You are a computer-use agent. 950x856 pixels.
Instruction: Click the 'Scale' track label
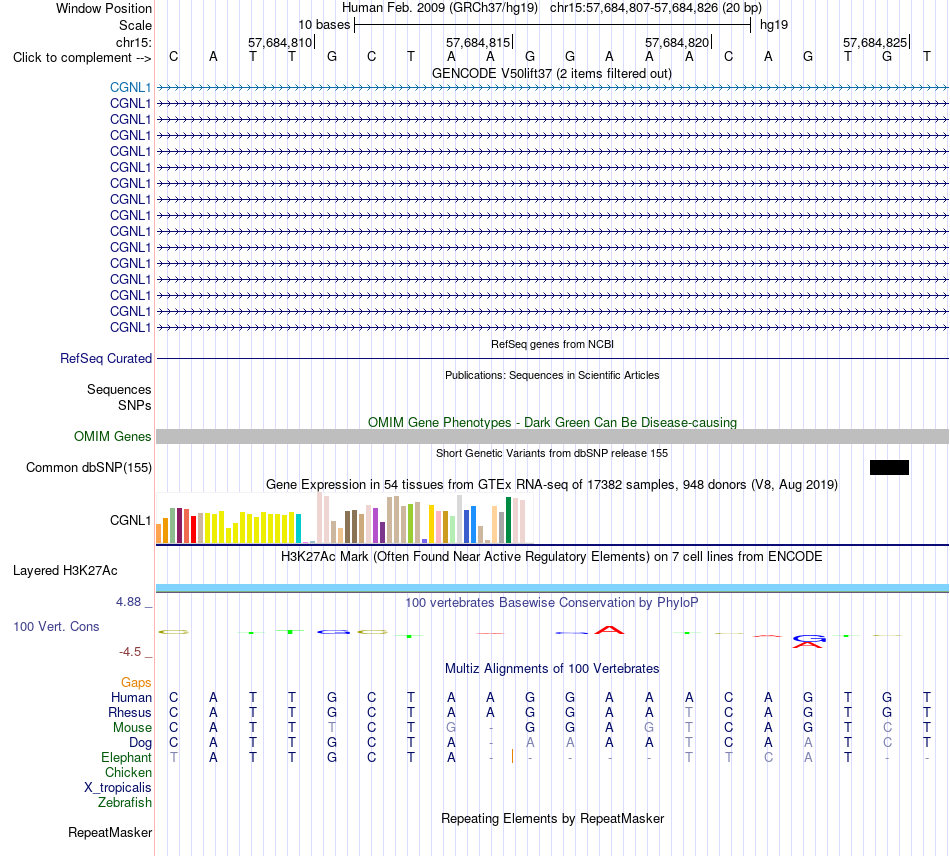135,25
